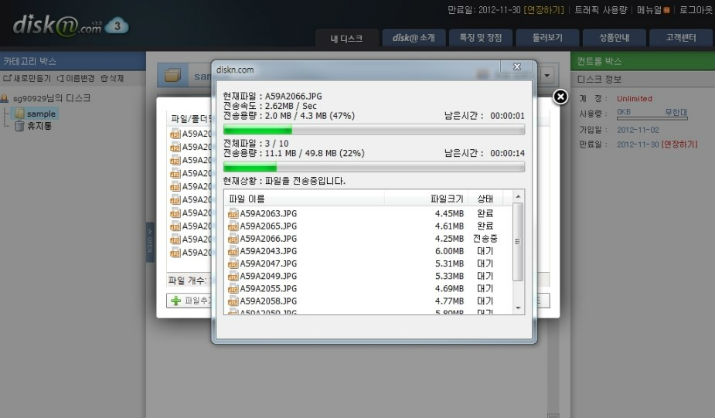Click the 파일추가 button with green plus
Viewport: 715px width, 418px height.
[x=190, y=300]
